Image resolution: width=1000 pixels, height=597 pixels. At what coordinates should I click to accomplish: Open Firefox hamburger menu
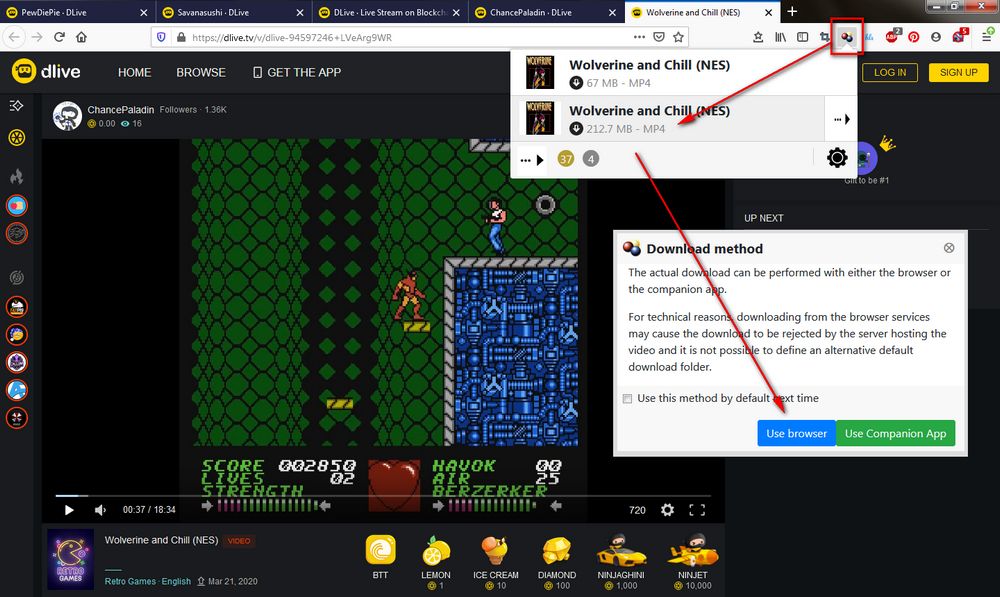click(986, 37)
